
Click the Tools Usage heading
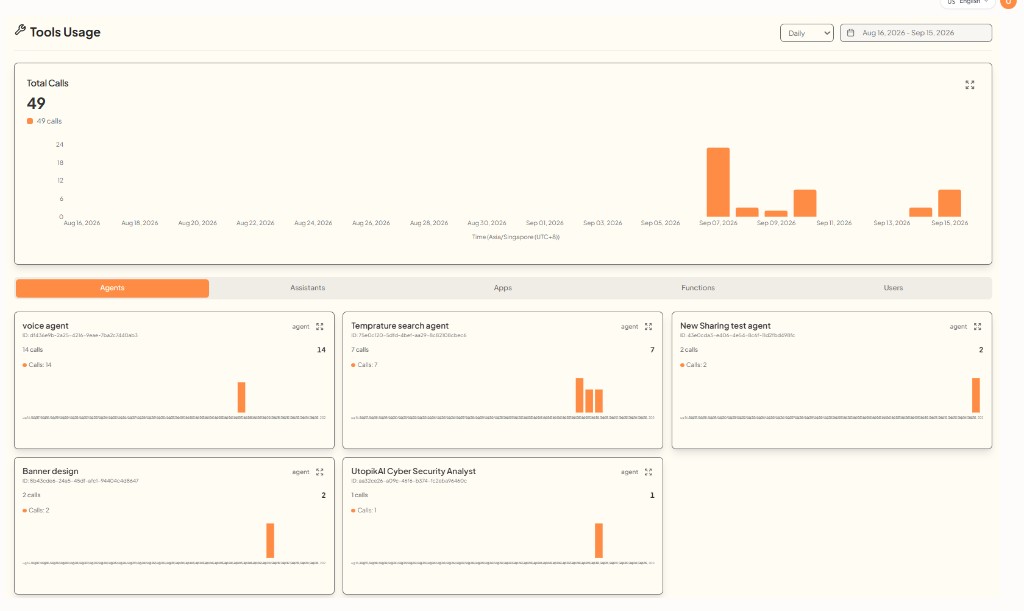(65, 32)
